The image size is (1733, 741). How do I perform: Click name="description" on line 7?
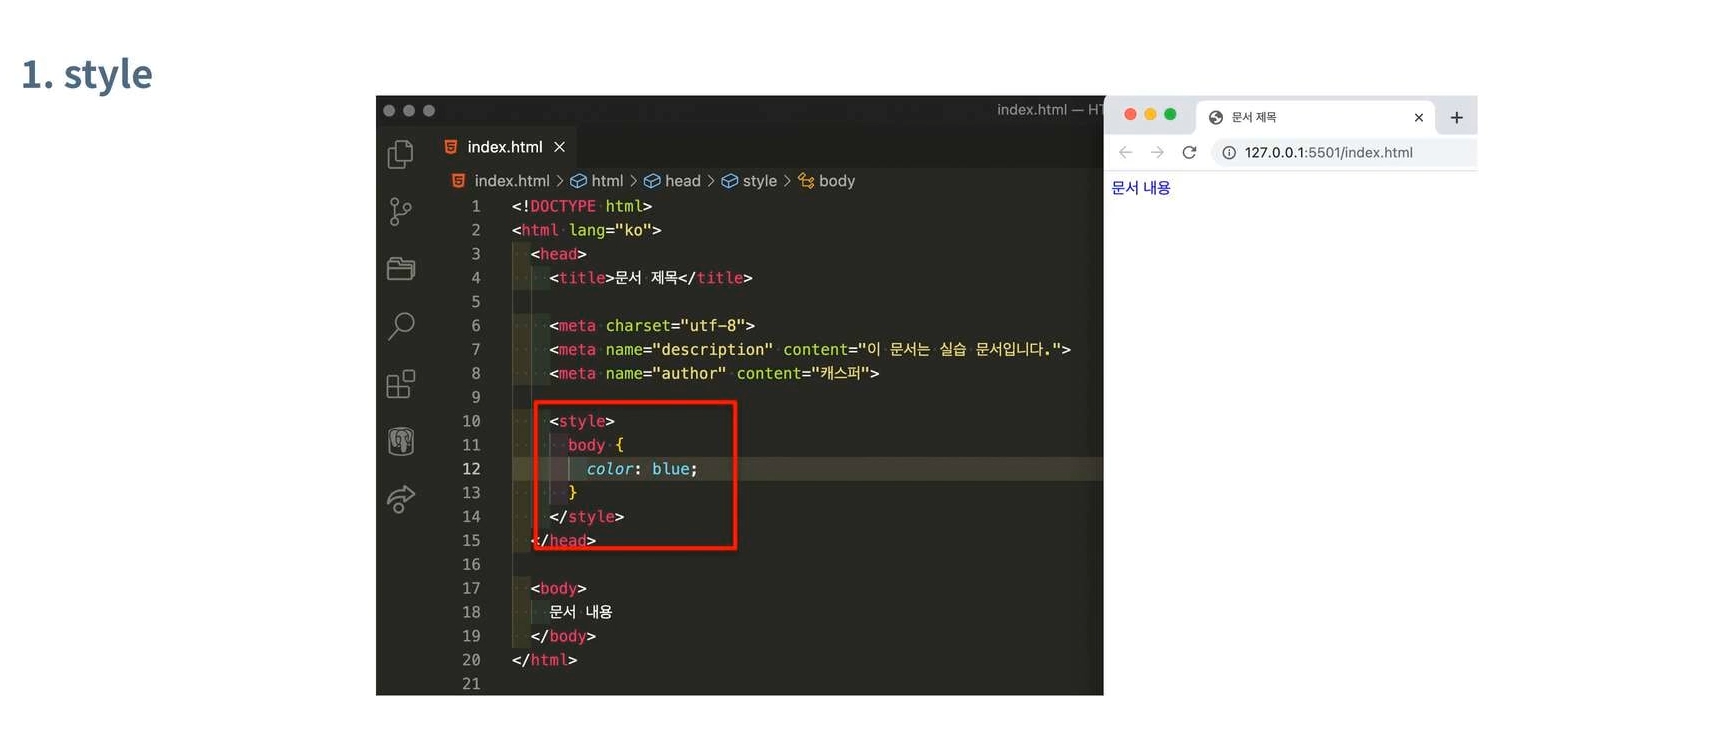(689, 350)
